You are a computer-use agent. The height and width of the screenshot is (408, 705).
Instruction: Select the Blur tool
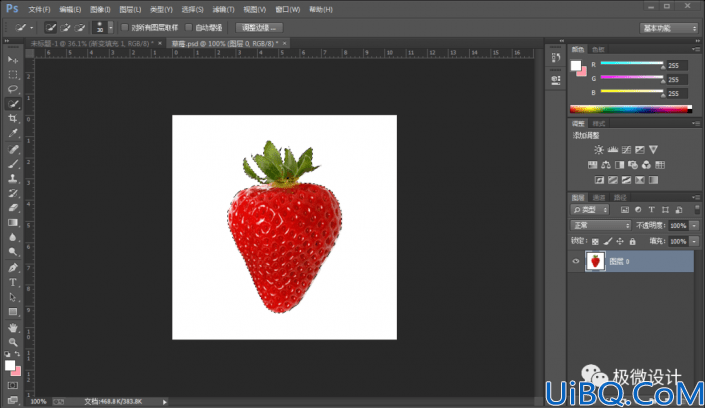coord(13,237)
